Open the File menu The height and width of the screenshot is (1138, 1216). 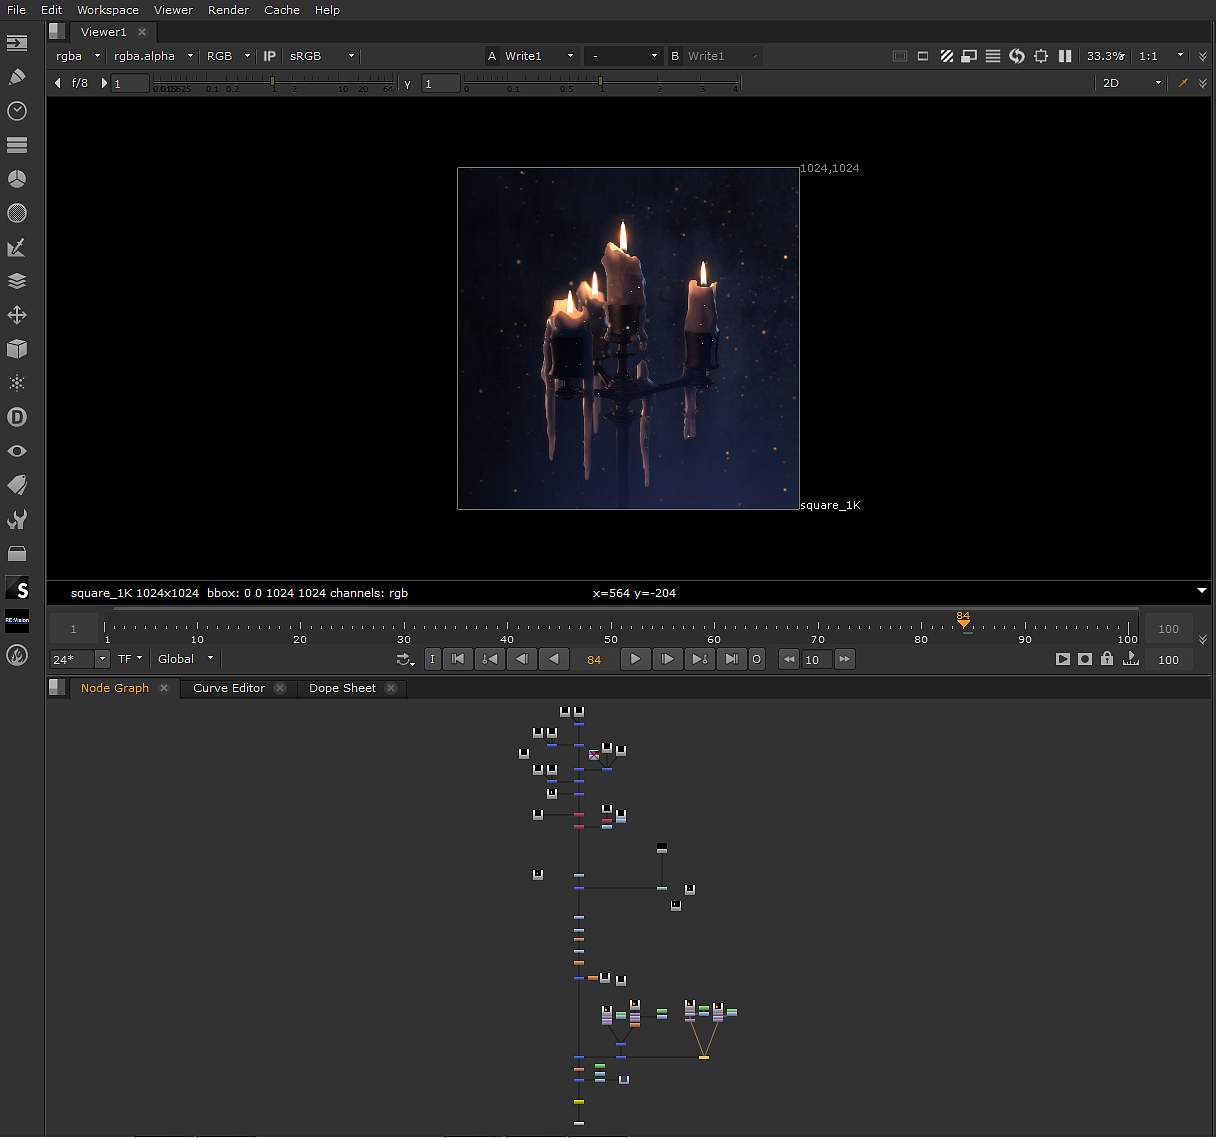17,10
